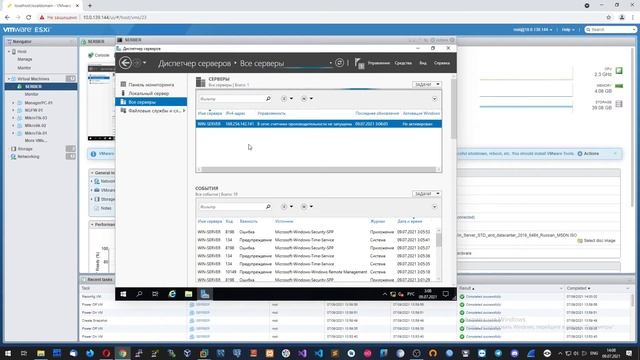Click the search magnifier in the servers filter

point(268,99)
